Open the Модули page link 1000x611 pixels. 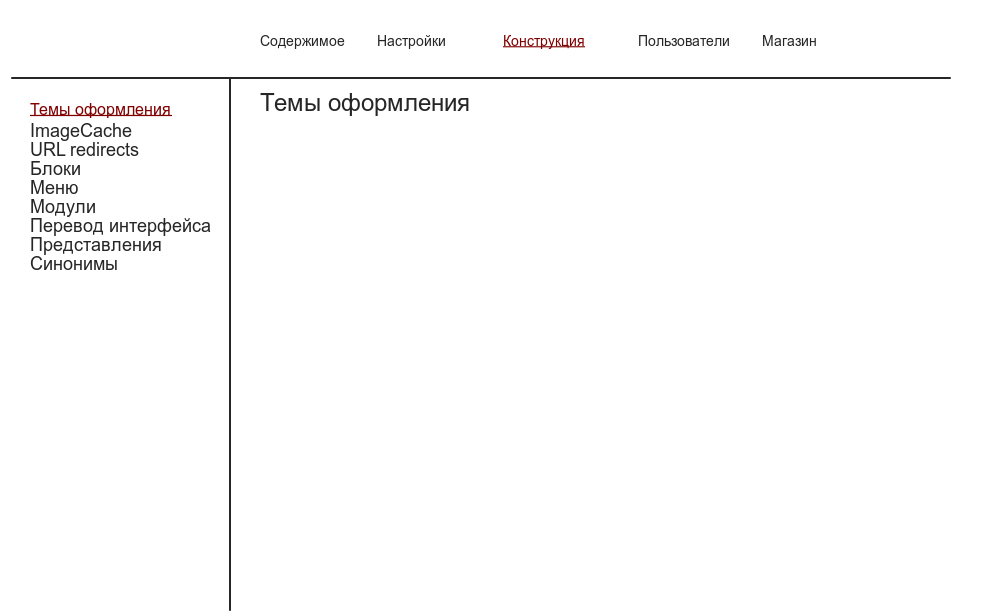pos(62,207)
